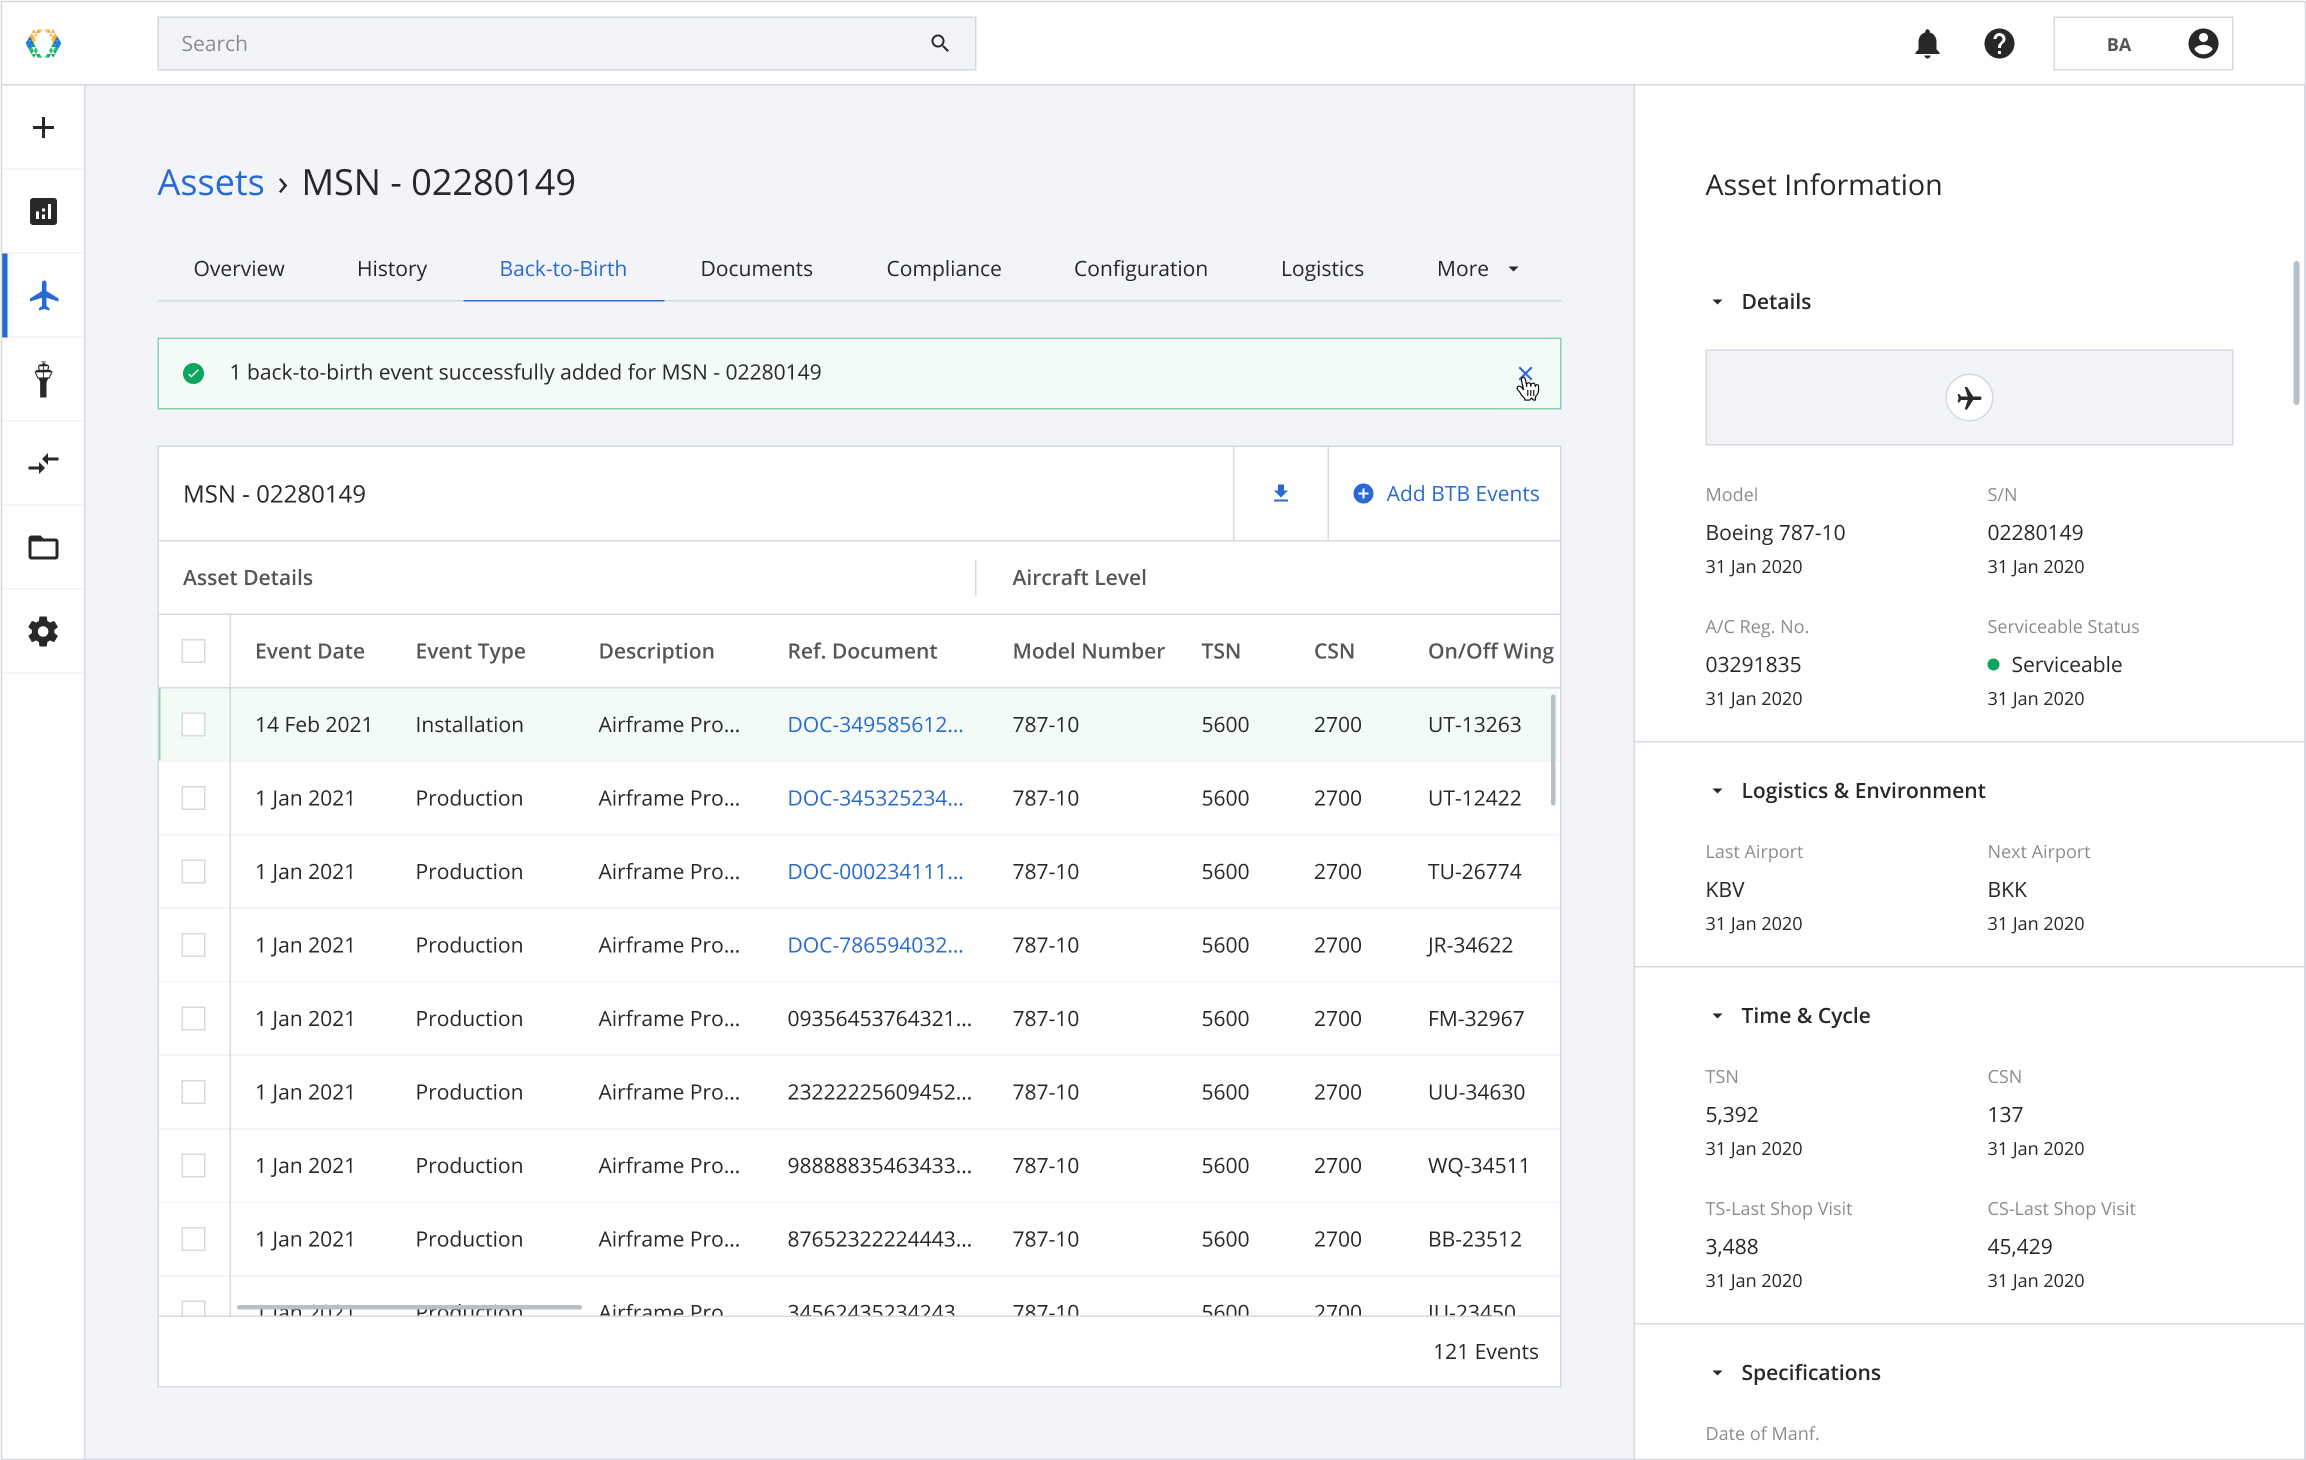Open the settings gear sidebar icon
The height and width of the screenshot is (1460, 2306).
(x=43, y=631)
